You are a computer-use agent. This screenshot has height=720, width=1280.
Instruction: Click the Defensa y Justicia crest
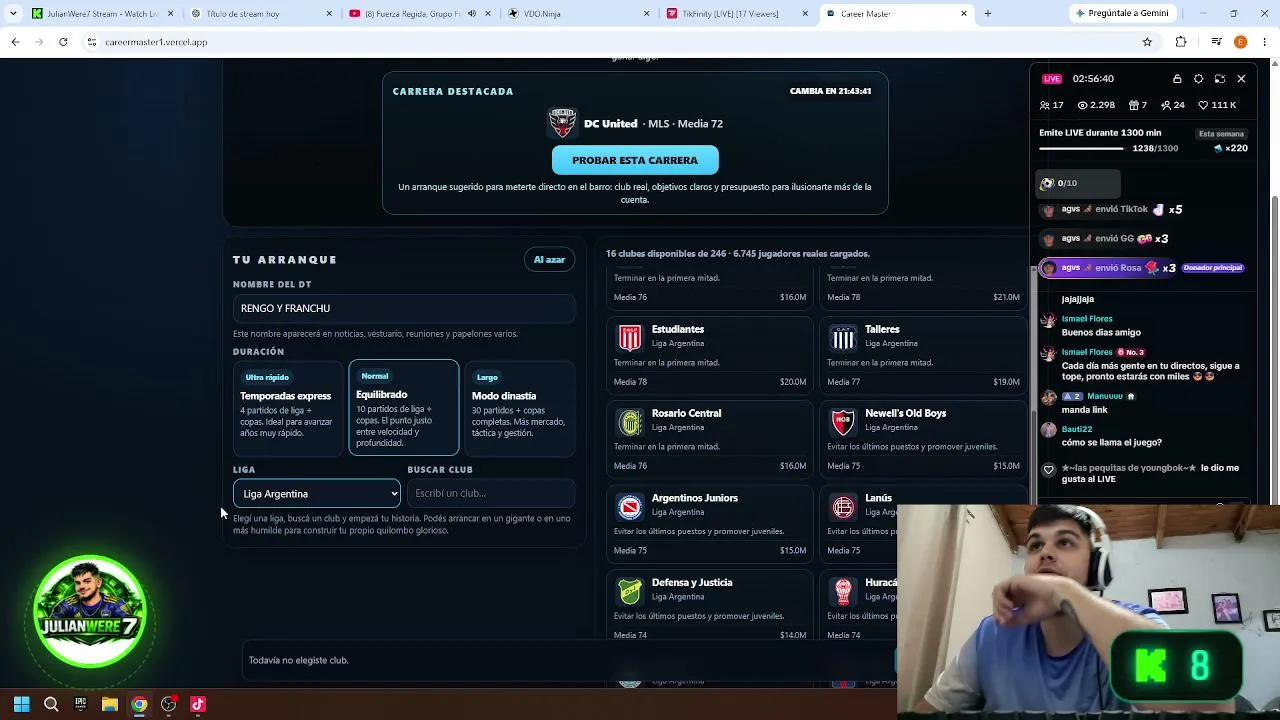coord(630,591)
